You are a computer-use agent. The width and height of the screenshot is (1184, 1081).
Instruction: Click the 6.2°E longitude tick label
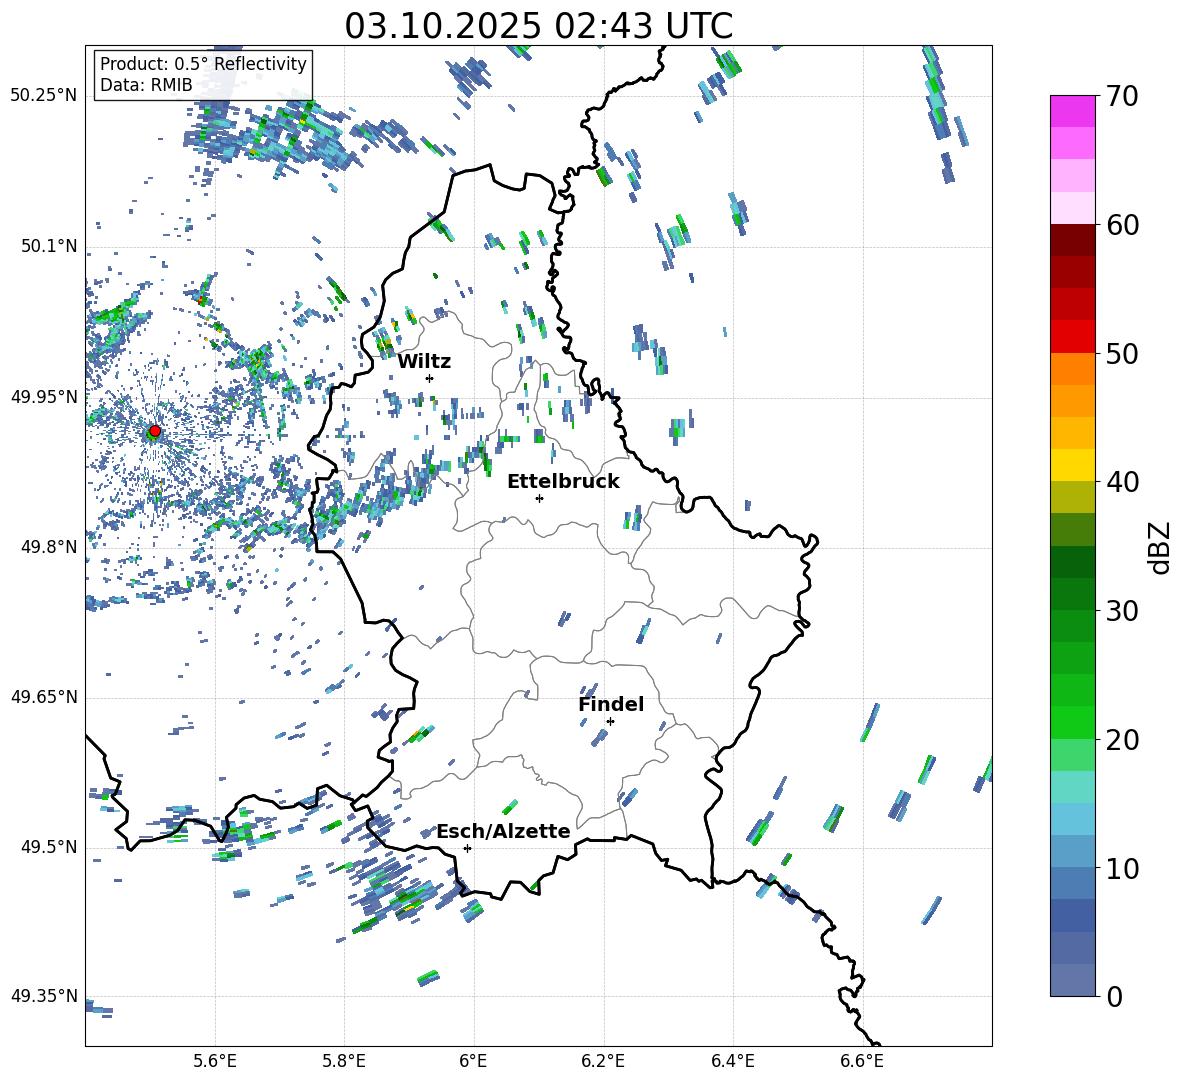click(603, 1061)
